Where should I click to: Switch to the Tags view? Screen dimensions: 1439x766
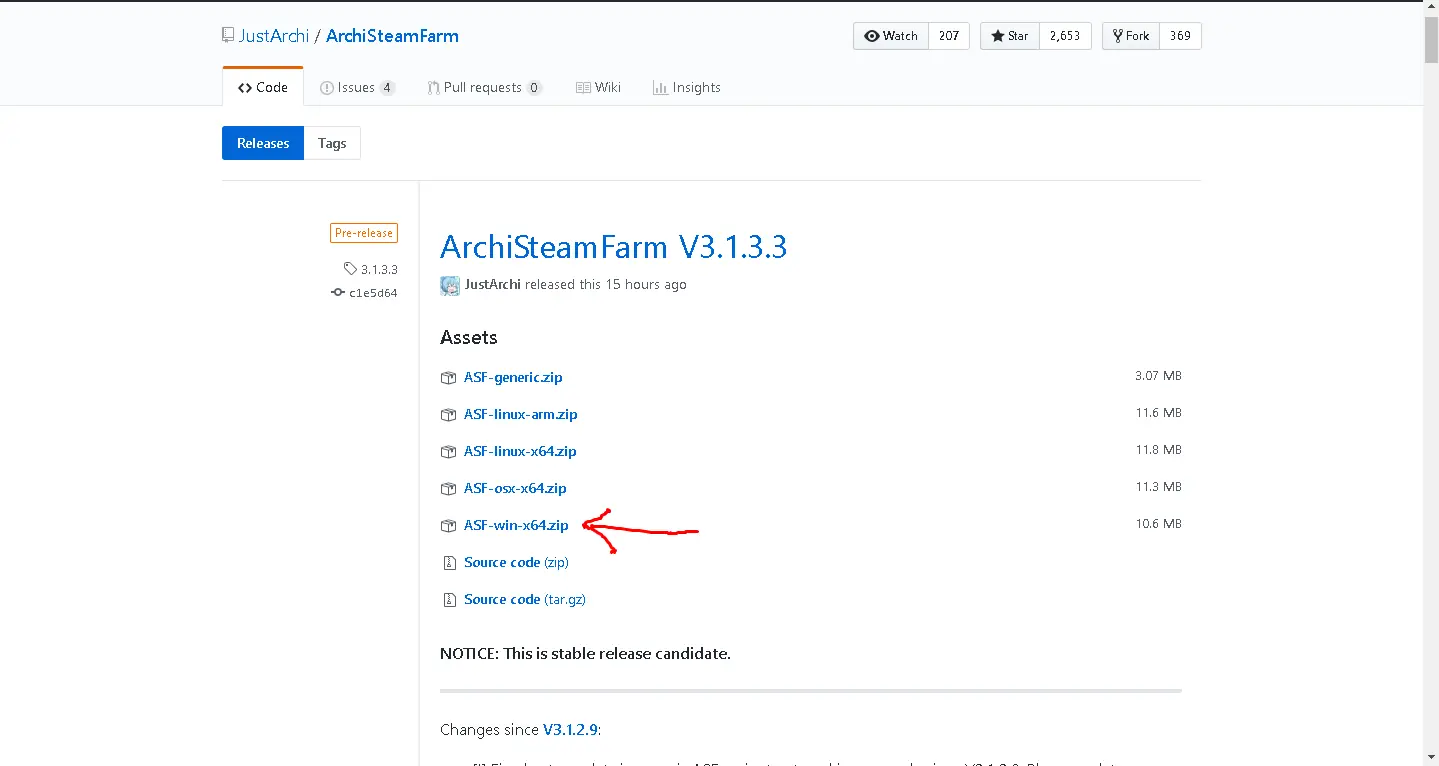tap(332, 143)
